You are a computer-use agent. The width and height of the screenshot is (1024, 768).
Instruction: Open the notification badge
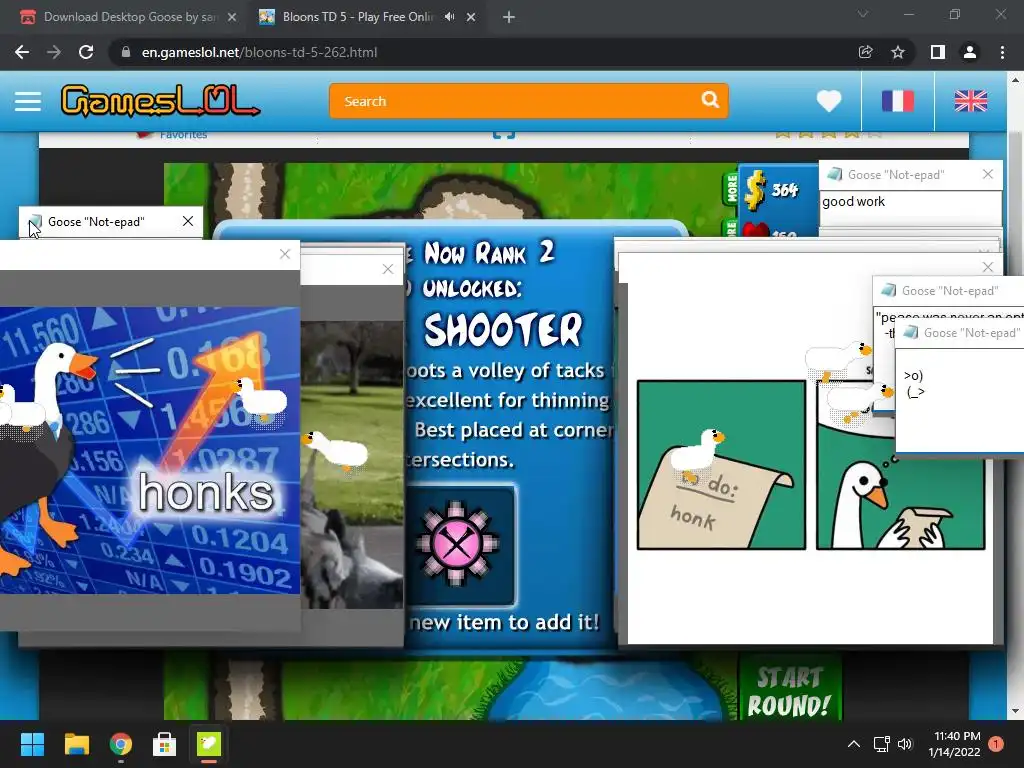click(x=995, y=744)
